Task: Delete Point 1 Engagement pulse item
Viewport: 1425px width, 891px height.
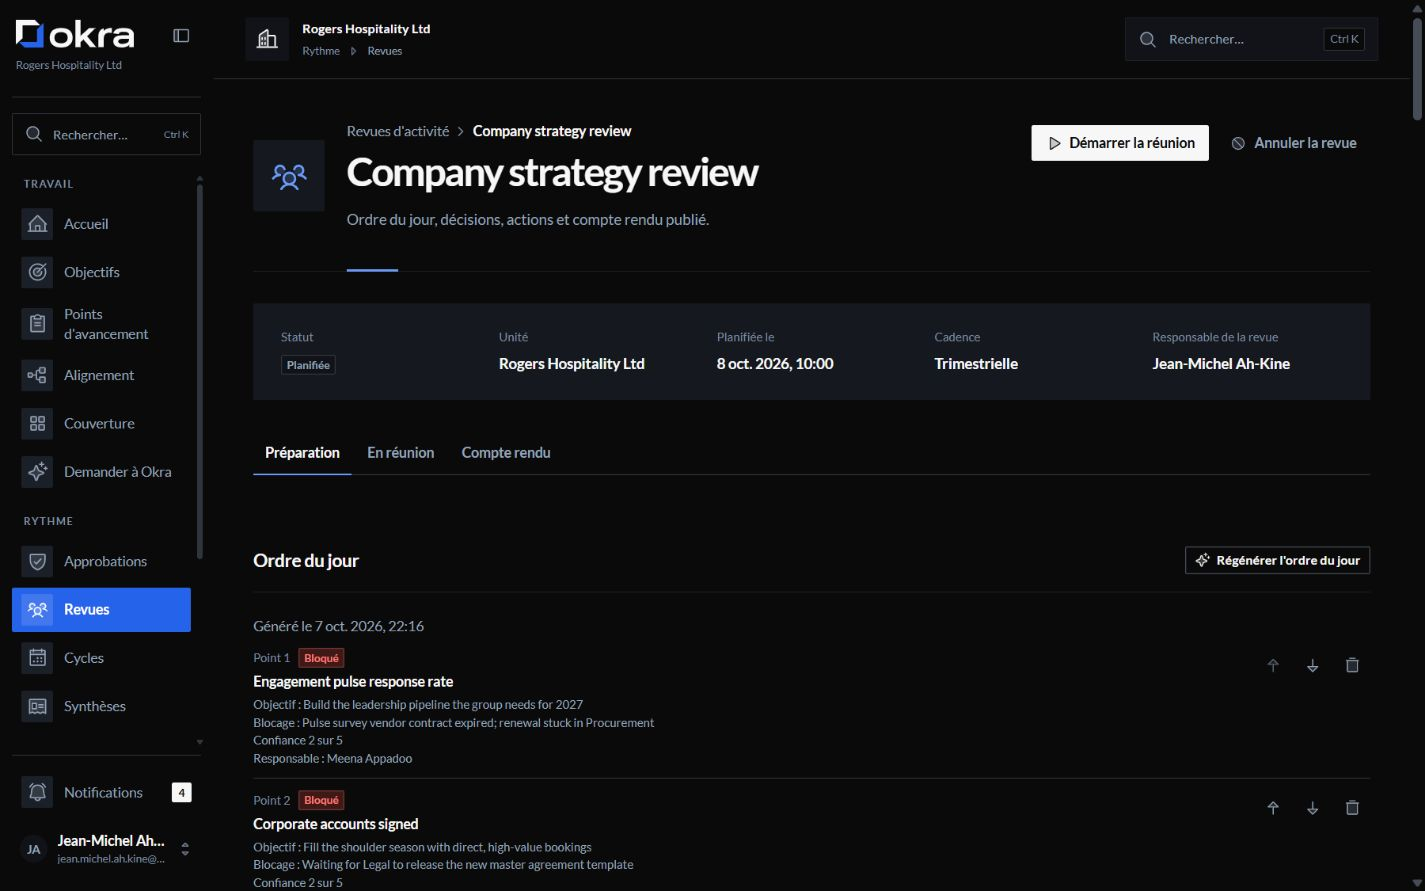Action: [x=1352, y=665]
